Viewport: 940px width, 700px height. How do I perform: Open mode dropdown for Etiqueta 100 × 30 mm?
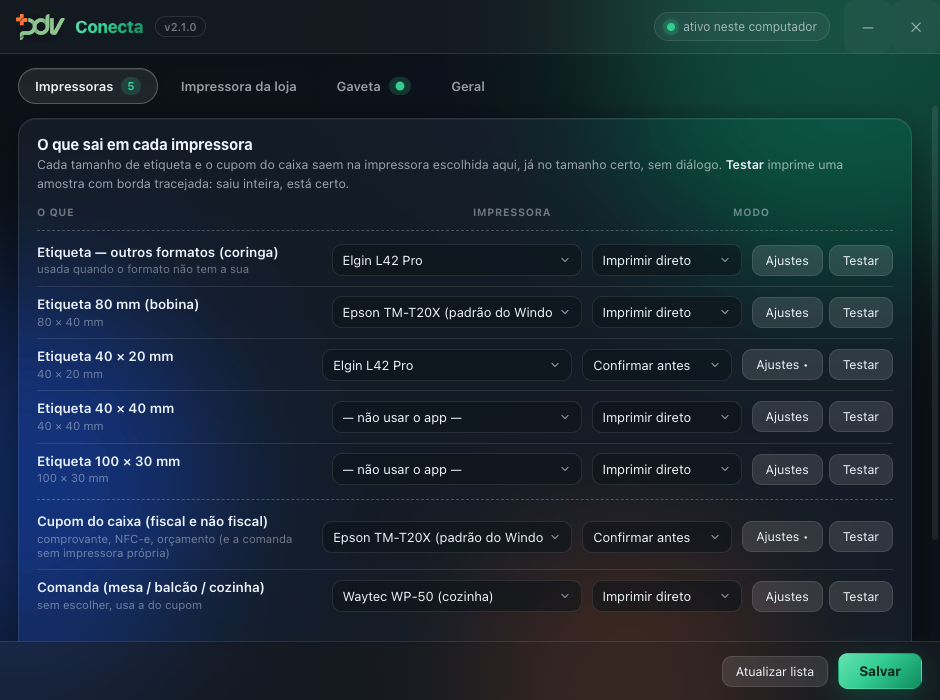coord(667,469)
